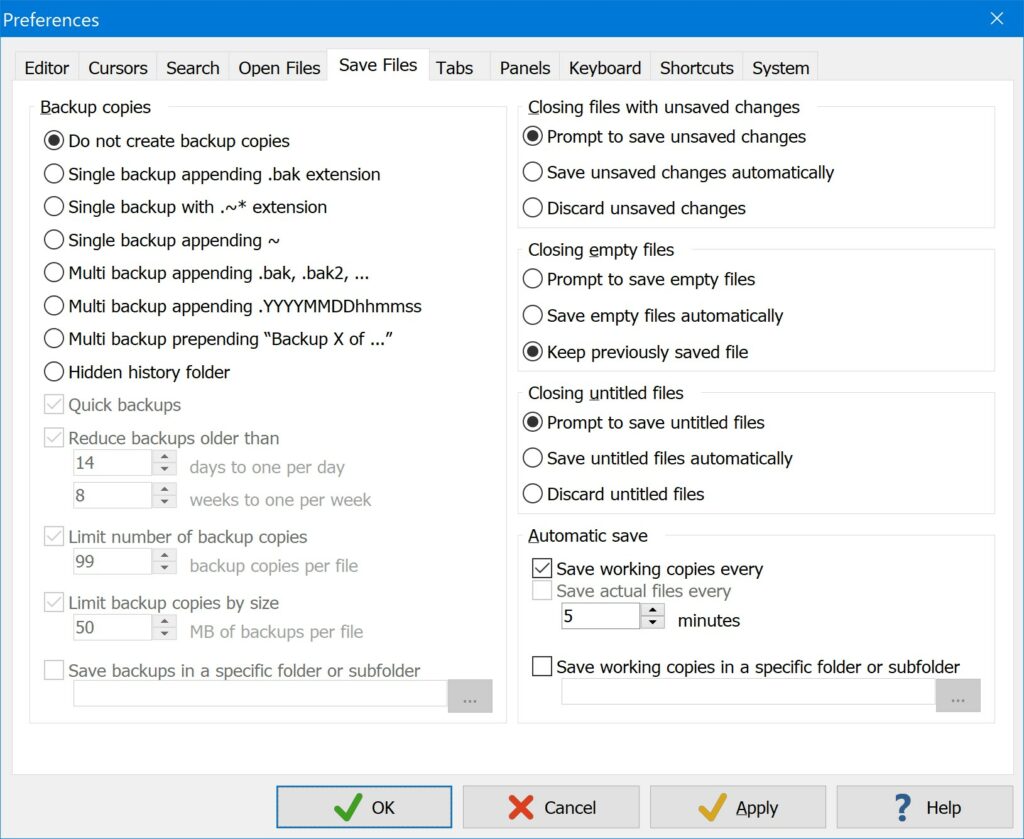Increase weeks to one per week value
Screen dimensions: 1024x839
165,489
